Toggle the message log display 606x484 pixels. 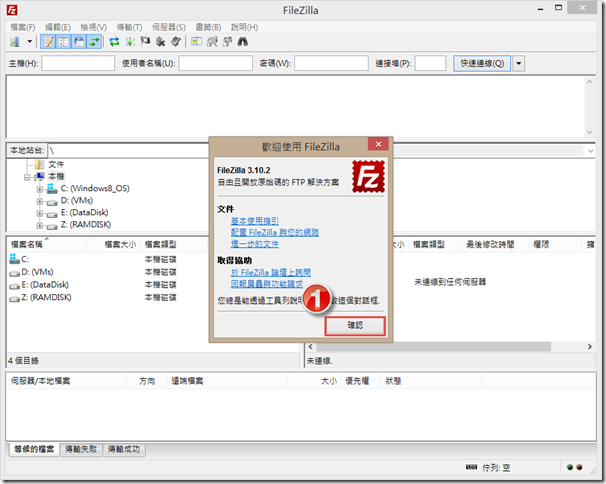(48, 41)
